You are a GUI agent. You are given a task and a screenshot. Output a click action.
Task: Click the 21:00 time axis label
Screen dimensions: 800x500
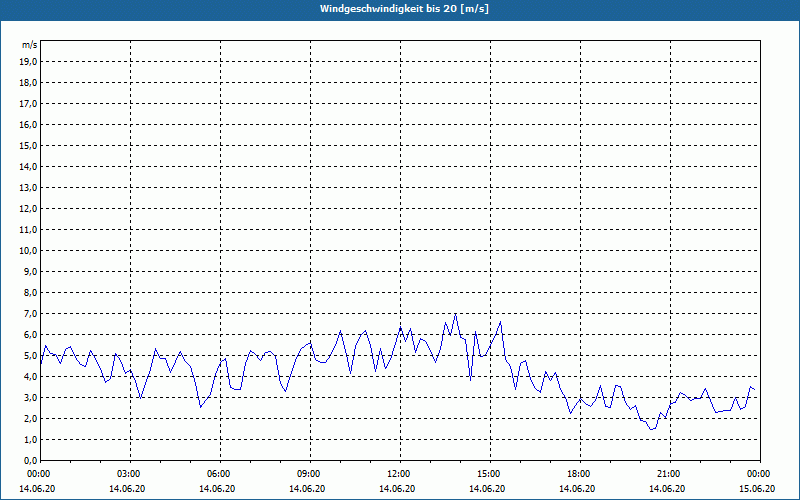point(670,474)
